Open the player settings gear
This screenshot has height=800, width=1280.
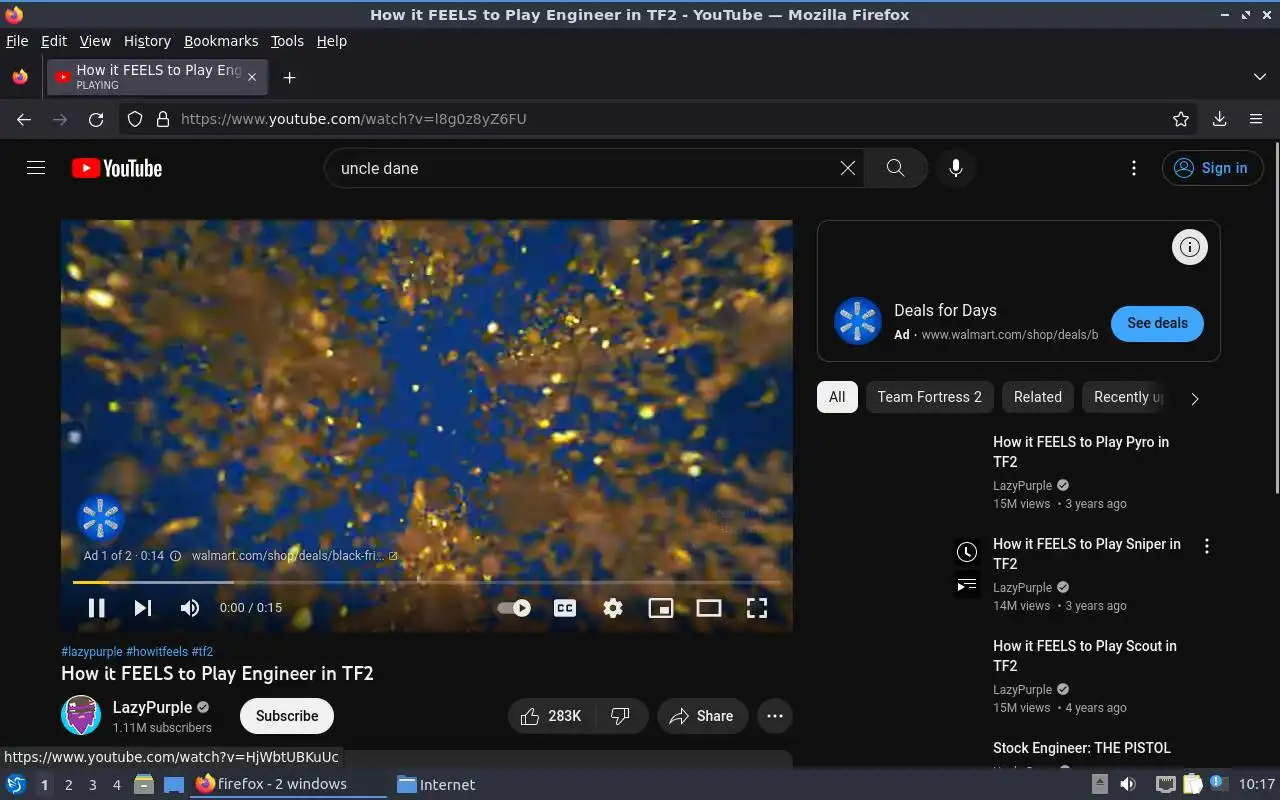coord(613,607)
